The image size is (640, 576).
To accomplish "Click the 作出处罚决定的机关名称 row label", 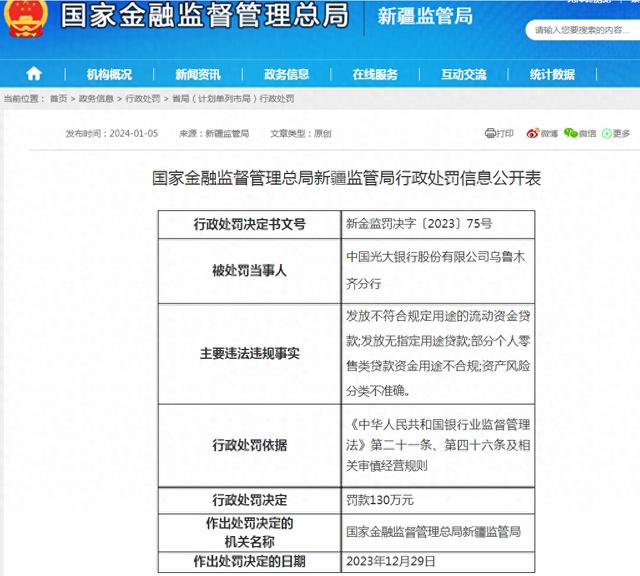I will click(x=249, y=532).
